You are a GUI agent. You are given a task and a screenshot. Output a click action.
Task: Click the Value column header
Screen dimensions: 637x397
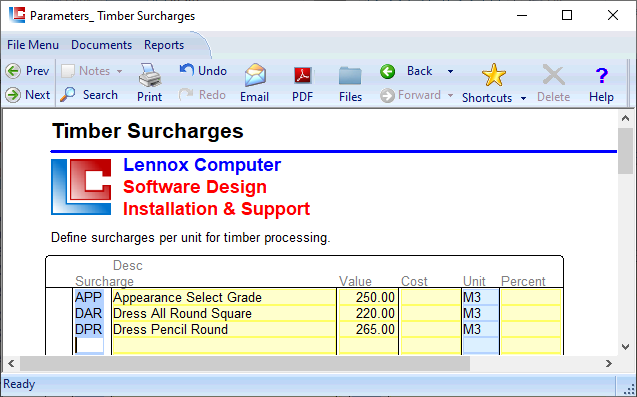(x=355, y=281)
